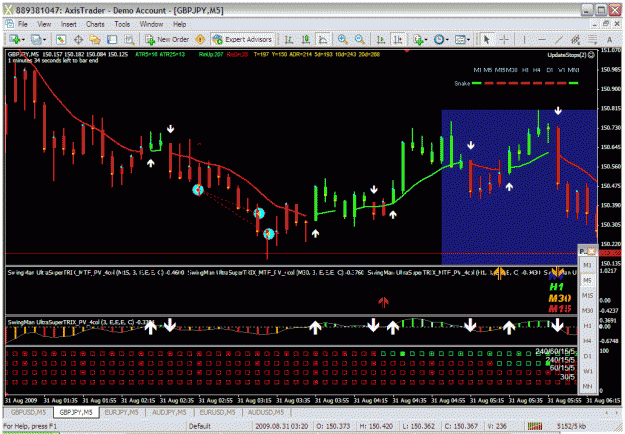Switch to the GBPUSD,M5 chart tab
The height and width of the screenshot is (434, 625).
[28, 412]
